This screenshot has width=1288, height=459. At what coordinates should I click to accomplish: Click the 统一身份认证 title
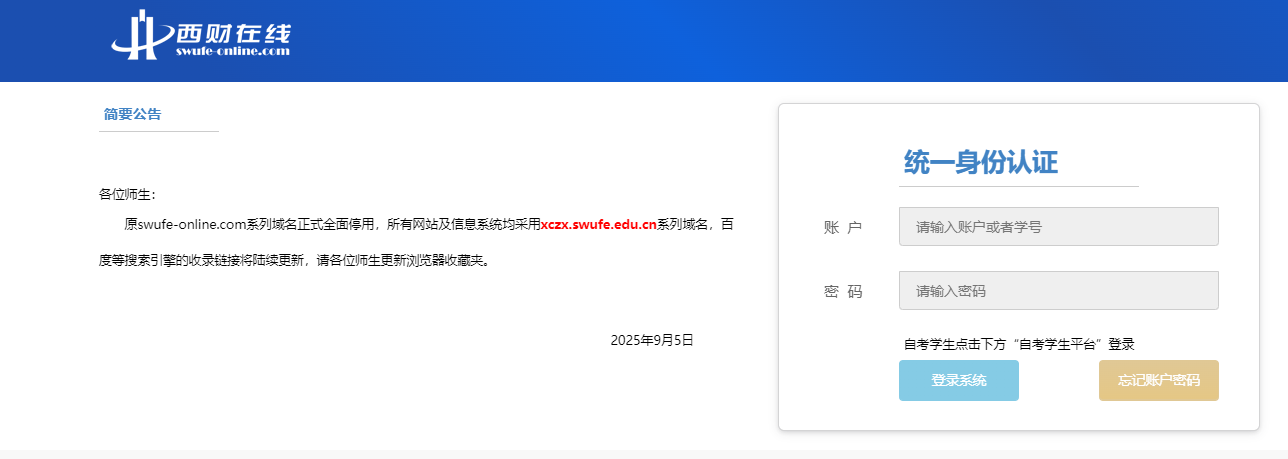(x=980, y=162)
